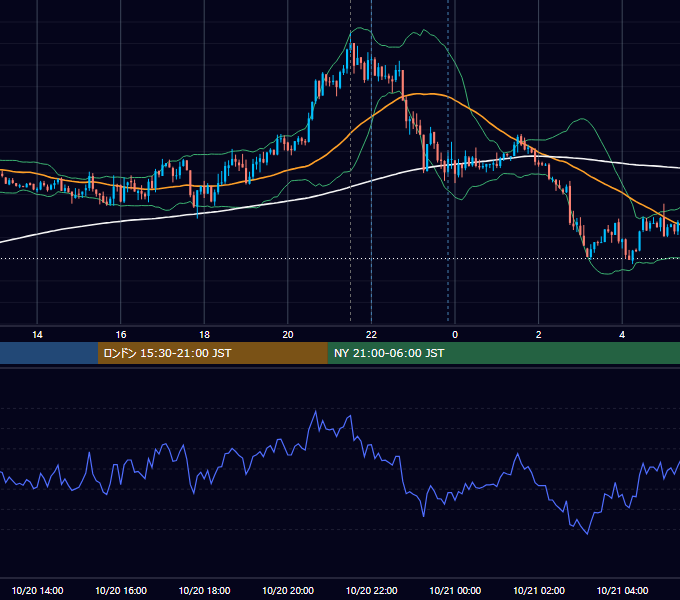680x600 pixels.
Task: Click the '20' hour label on the axis
Action: point(288,335)
